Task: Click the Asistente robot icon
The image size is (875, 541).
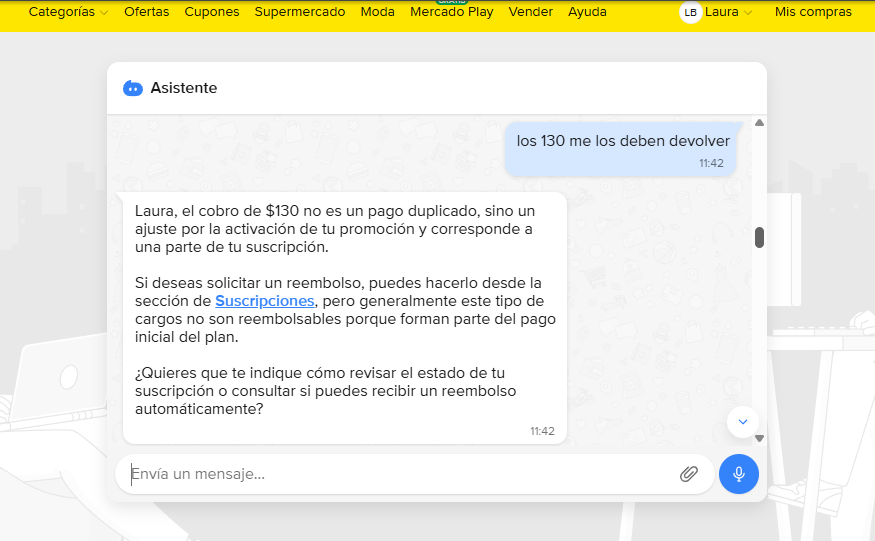Action: [x=133, y=88]
